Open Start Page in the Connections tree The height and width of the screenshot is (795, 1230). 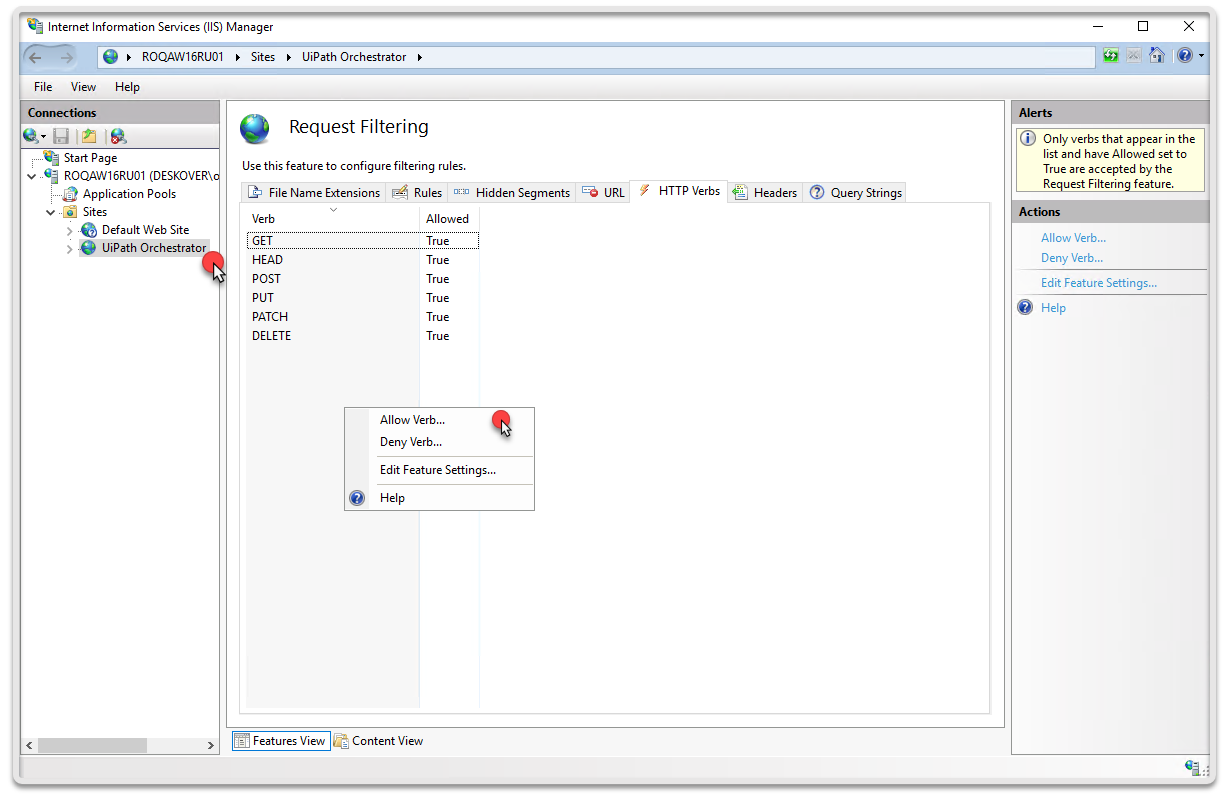(x=90, y=158)
